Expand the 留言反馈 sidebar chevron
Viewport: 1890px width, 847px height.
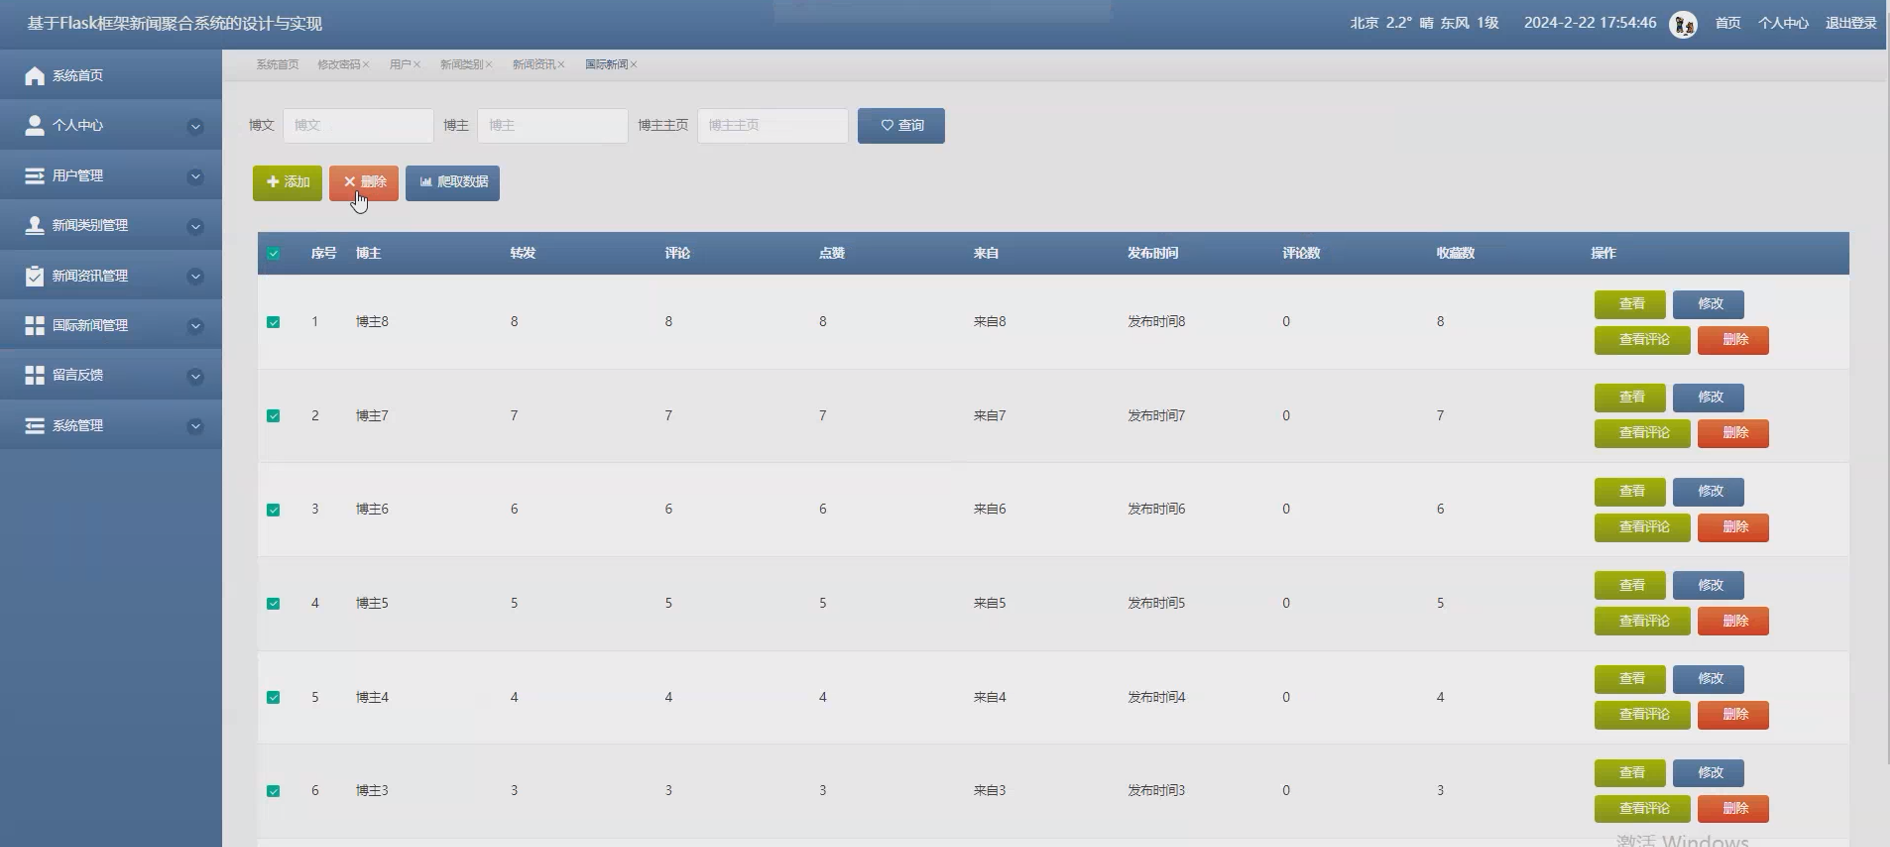click(x=196, y=376)
